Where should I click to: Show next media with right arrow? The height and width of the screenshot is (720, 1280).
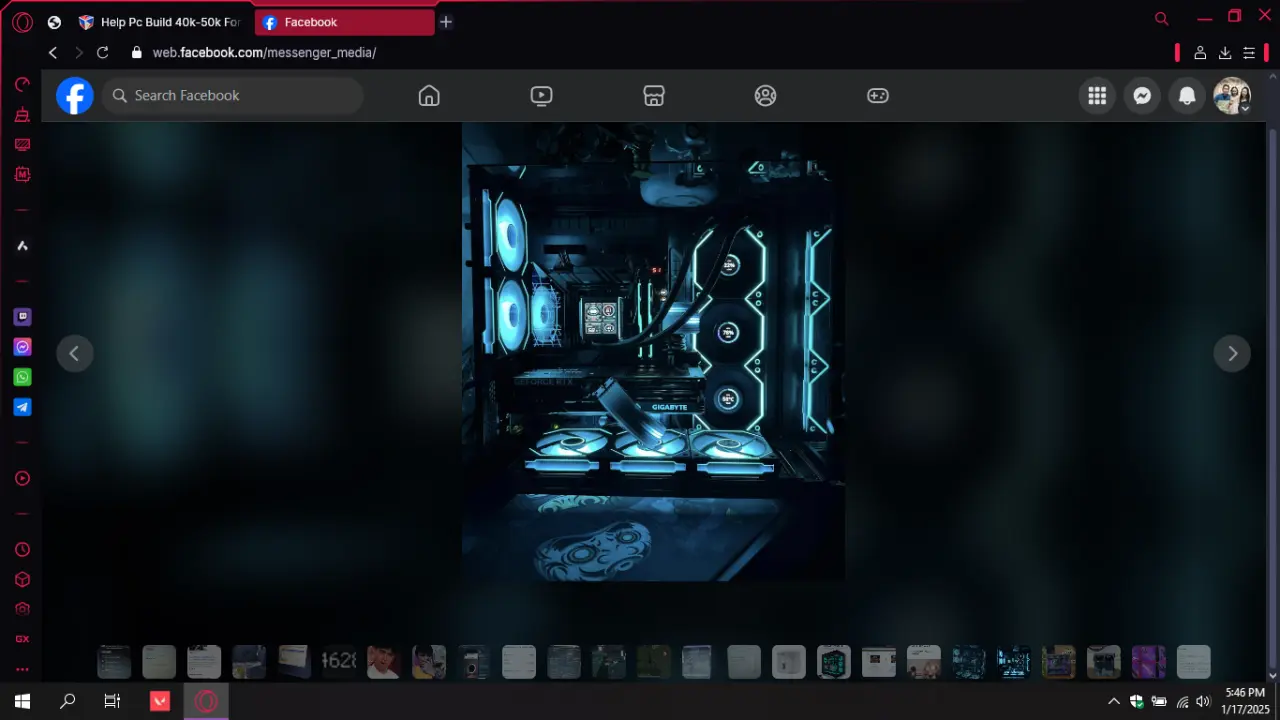(x=1232, y=353)
